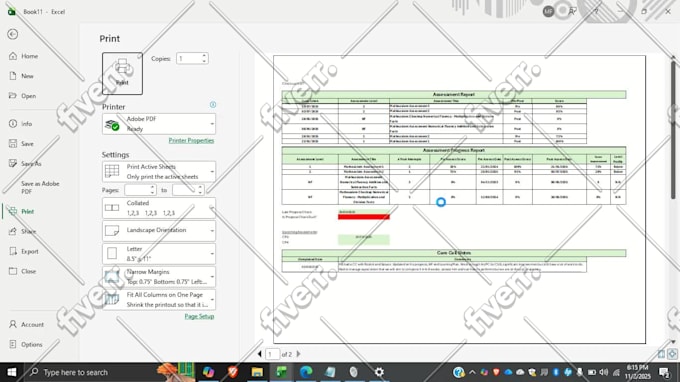Increase copies with the up spinner
The image size is (680, 382).
pyautogui.click(x=204, y=56)
